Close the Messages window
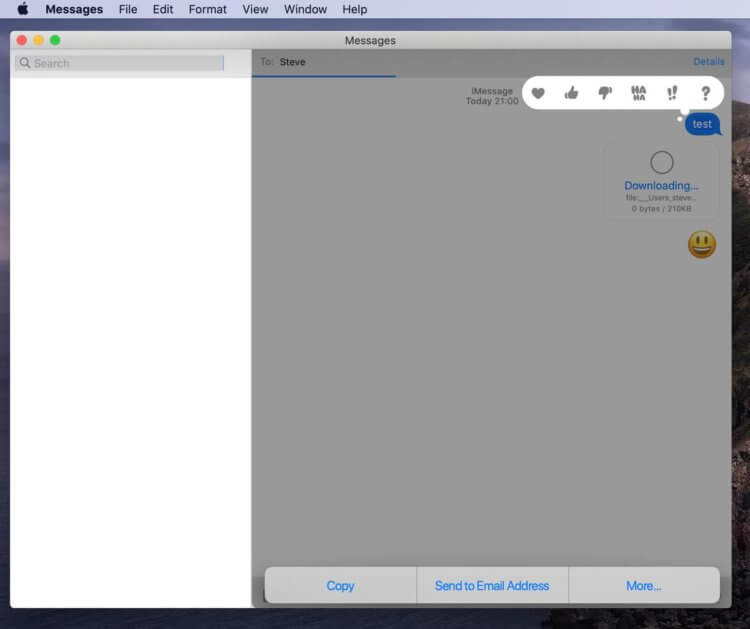This screenshot has height=629, width=750. click(22, 40)
